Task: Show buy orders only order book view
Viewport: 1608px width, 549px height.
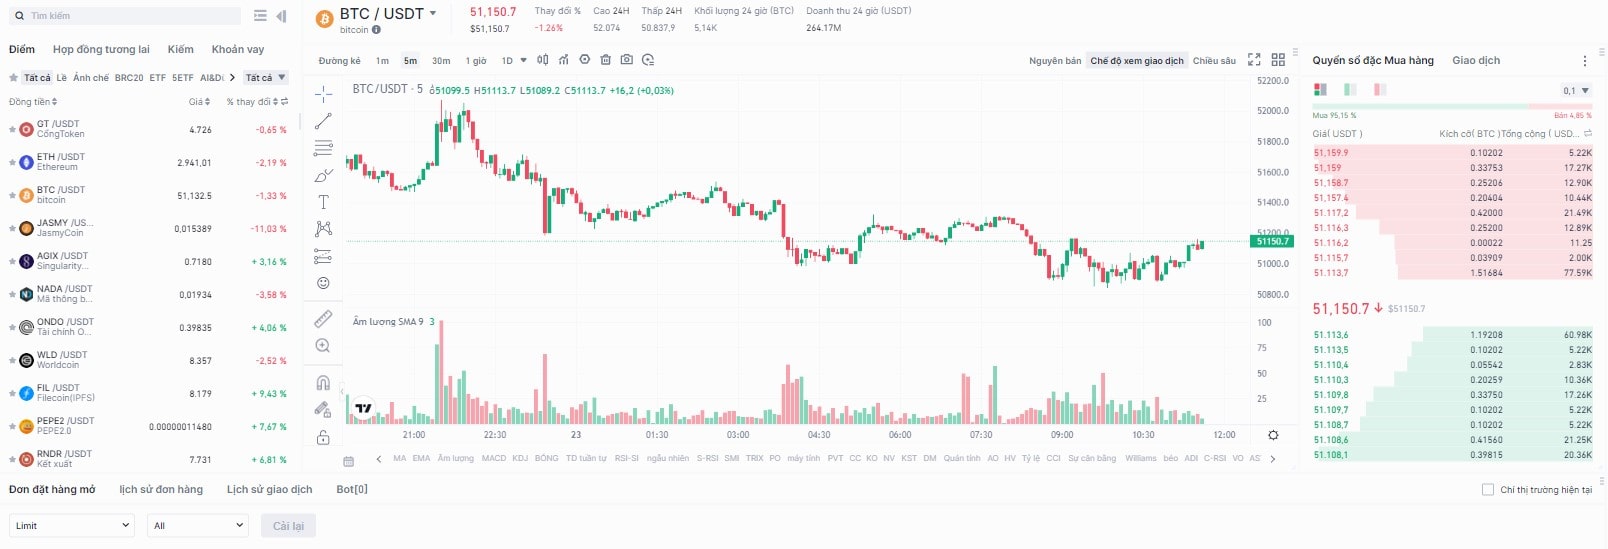Action: pyautogui.click(x=1350, y=90)
